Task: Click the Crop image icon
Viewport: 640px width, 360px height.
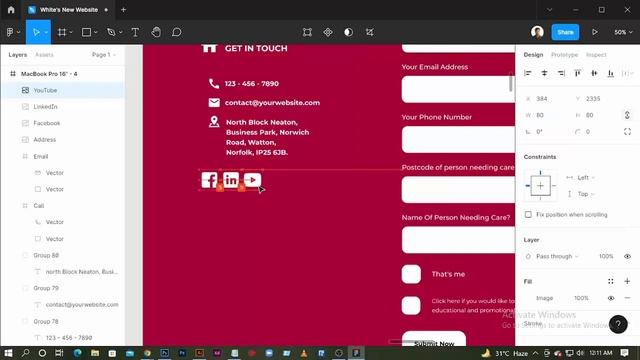Action: coord(369,32)
